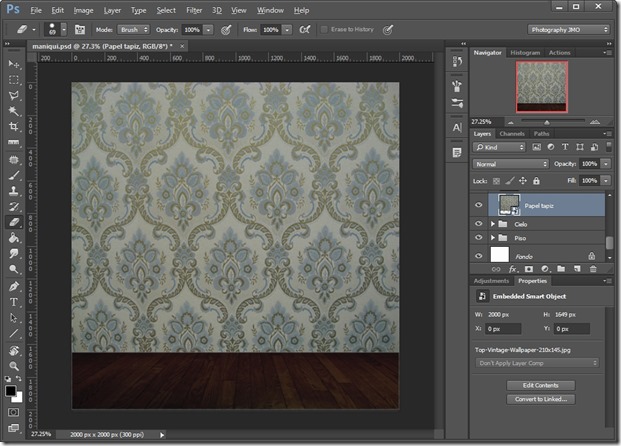Hide the Fondo layer
This screenshot has width=621, height=446.
(x=478, y=256)
